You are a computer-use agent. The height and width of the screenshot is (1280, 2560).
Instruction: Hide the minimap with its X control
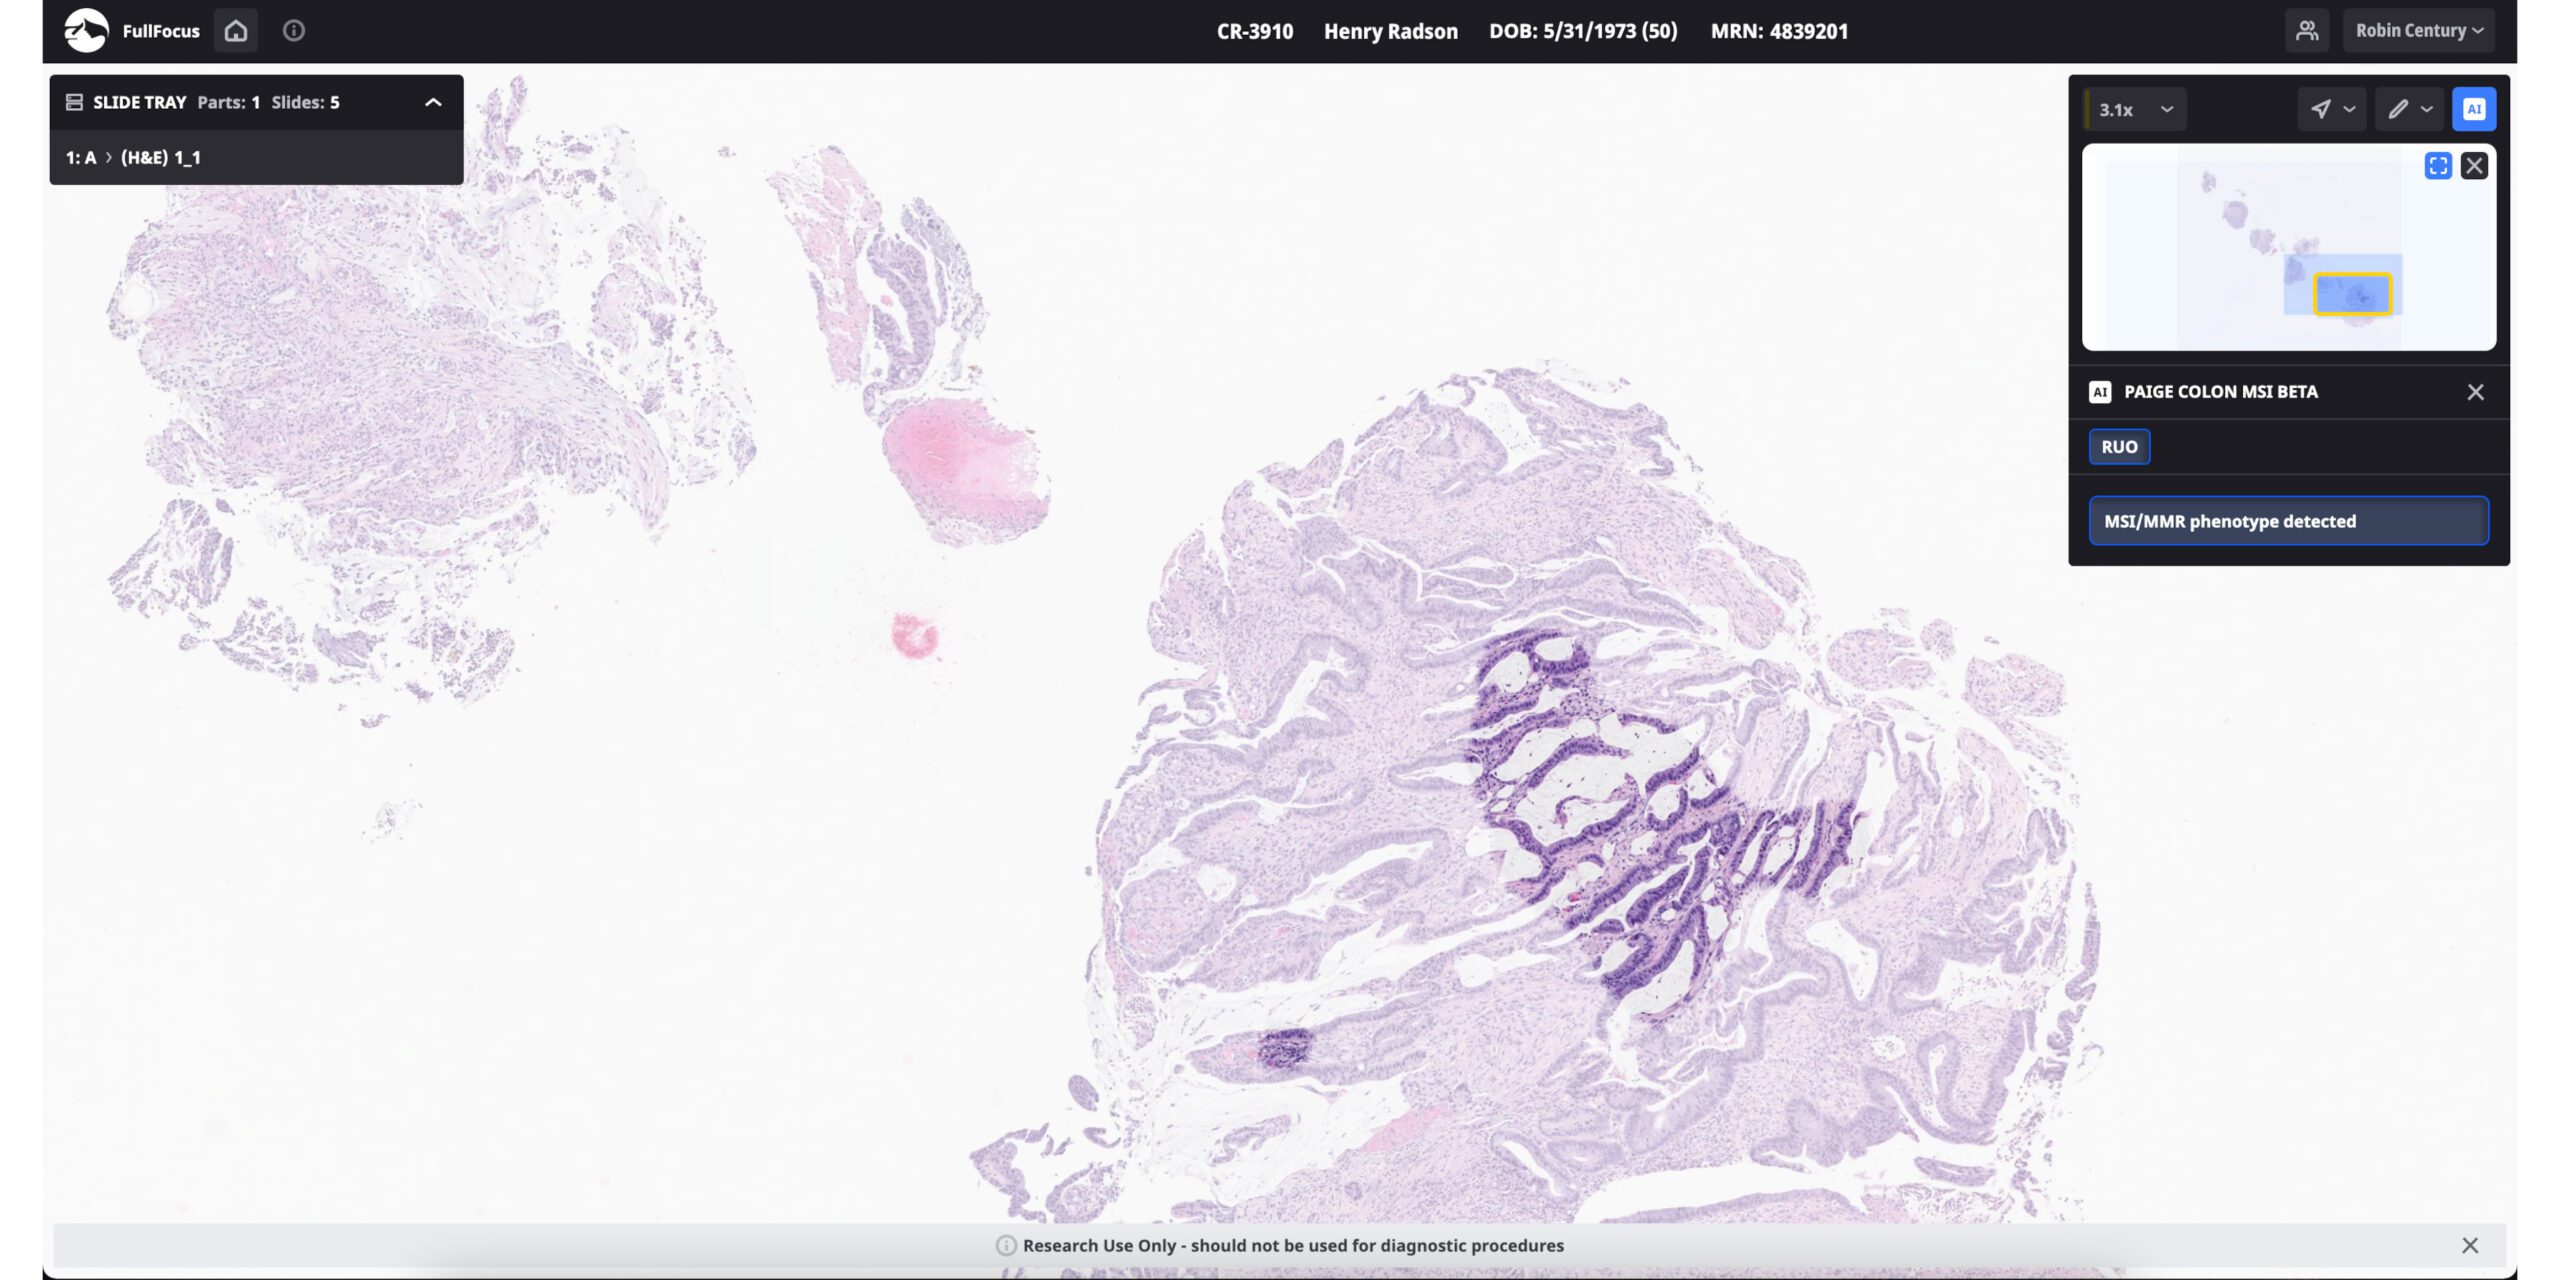click(x=2477, y=165)
